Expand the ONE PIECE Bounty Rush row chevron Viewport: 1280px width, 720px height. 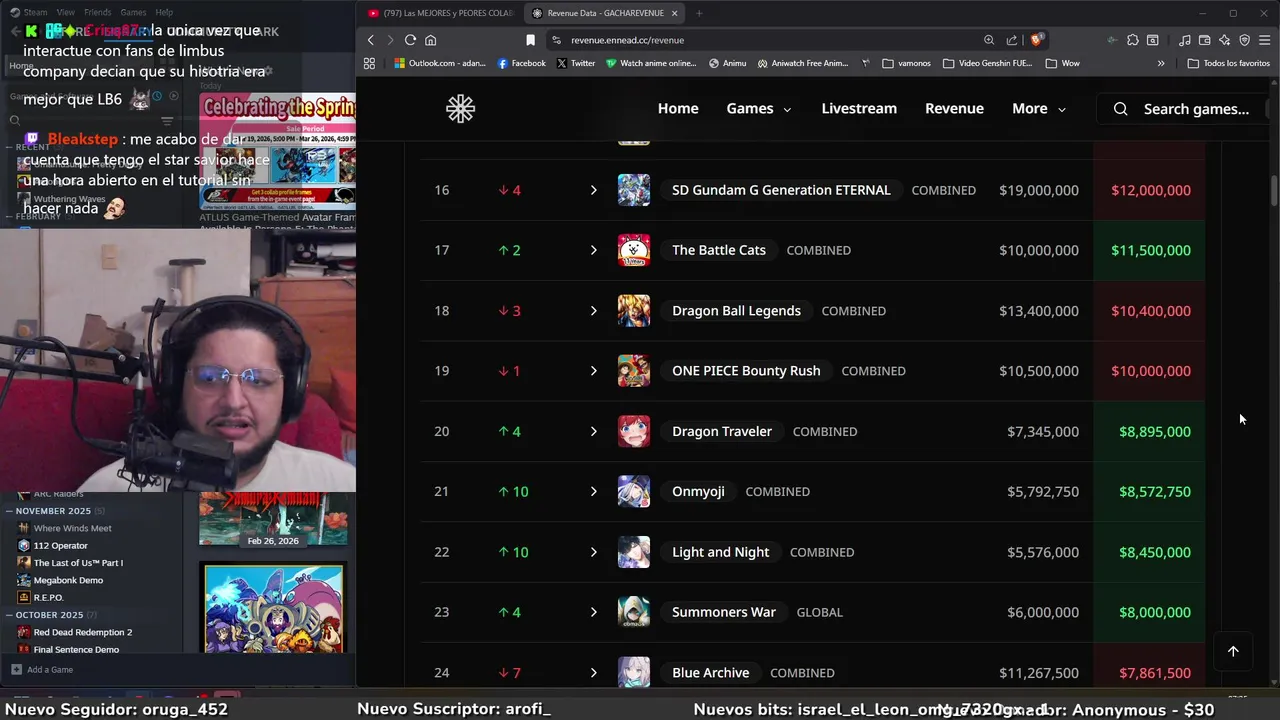(593, 371)
